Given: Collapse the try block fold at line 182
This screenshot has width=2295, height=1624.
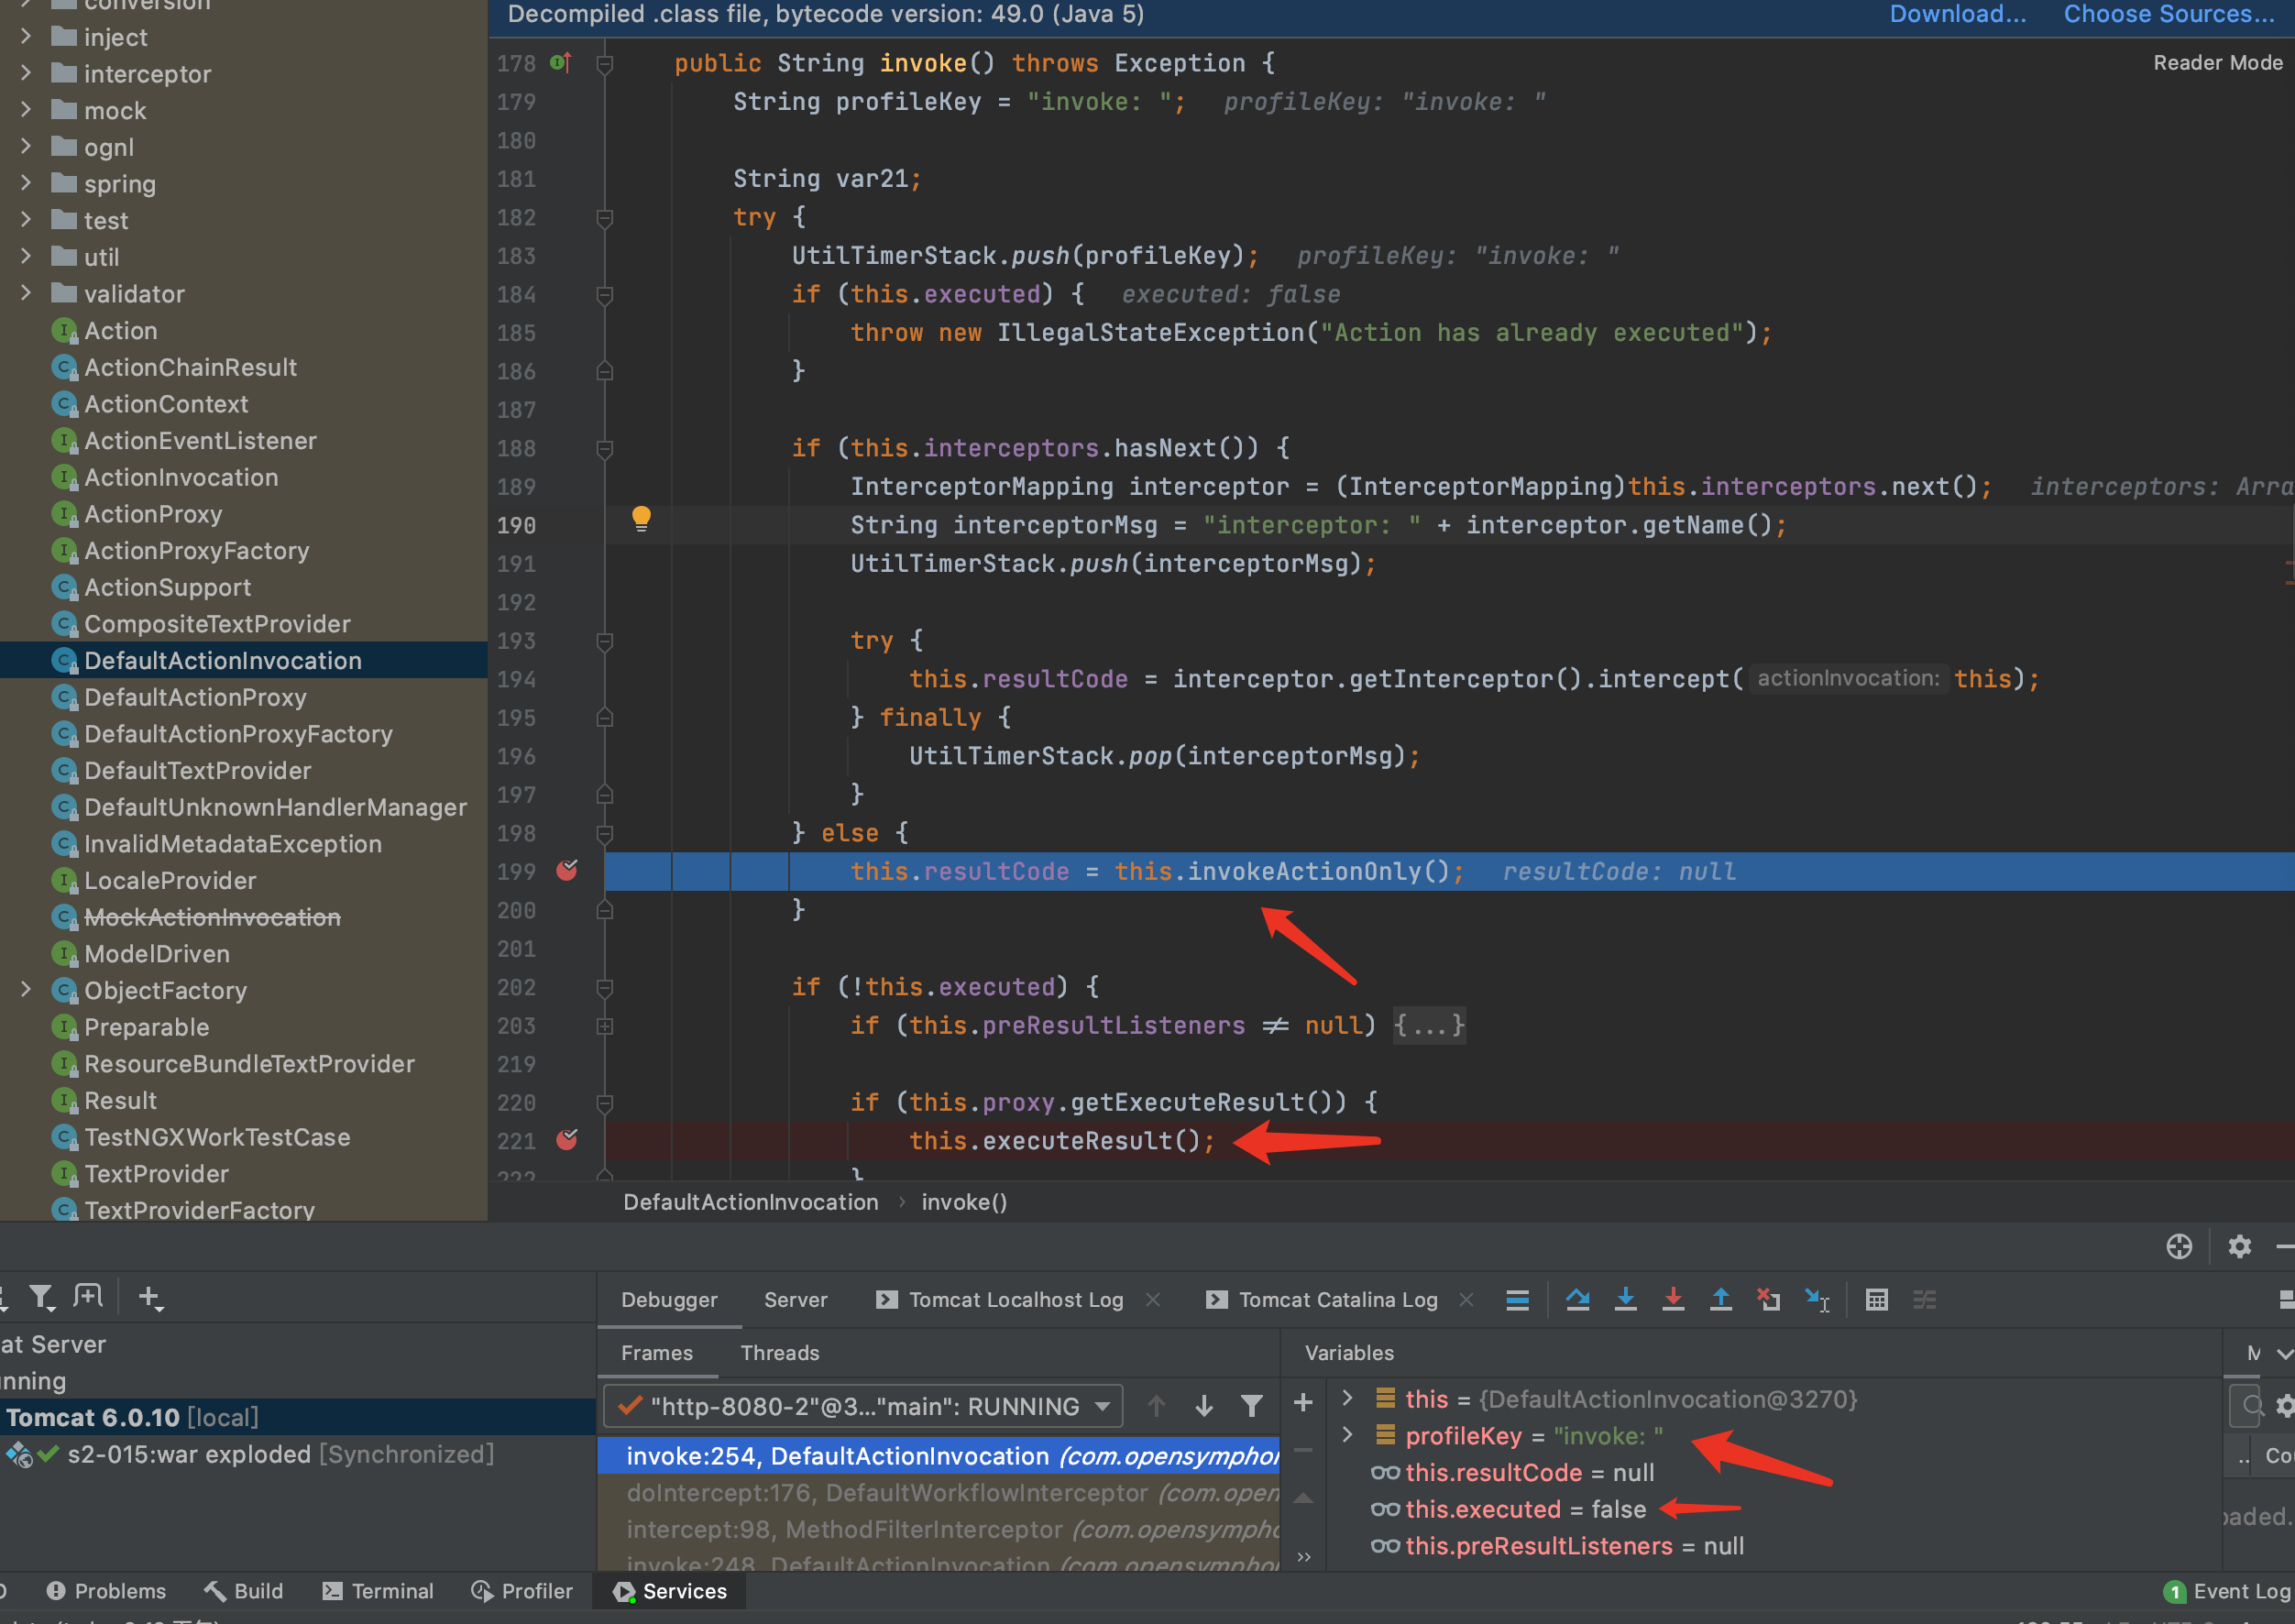Looking at the screenshot, I should click(604, 218).
